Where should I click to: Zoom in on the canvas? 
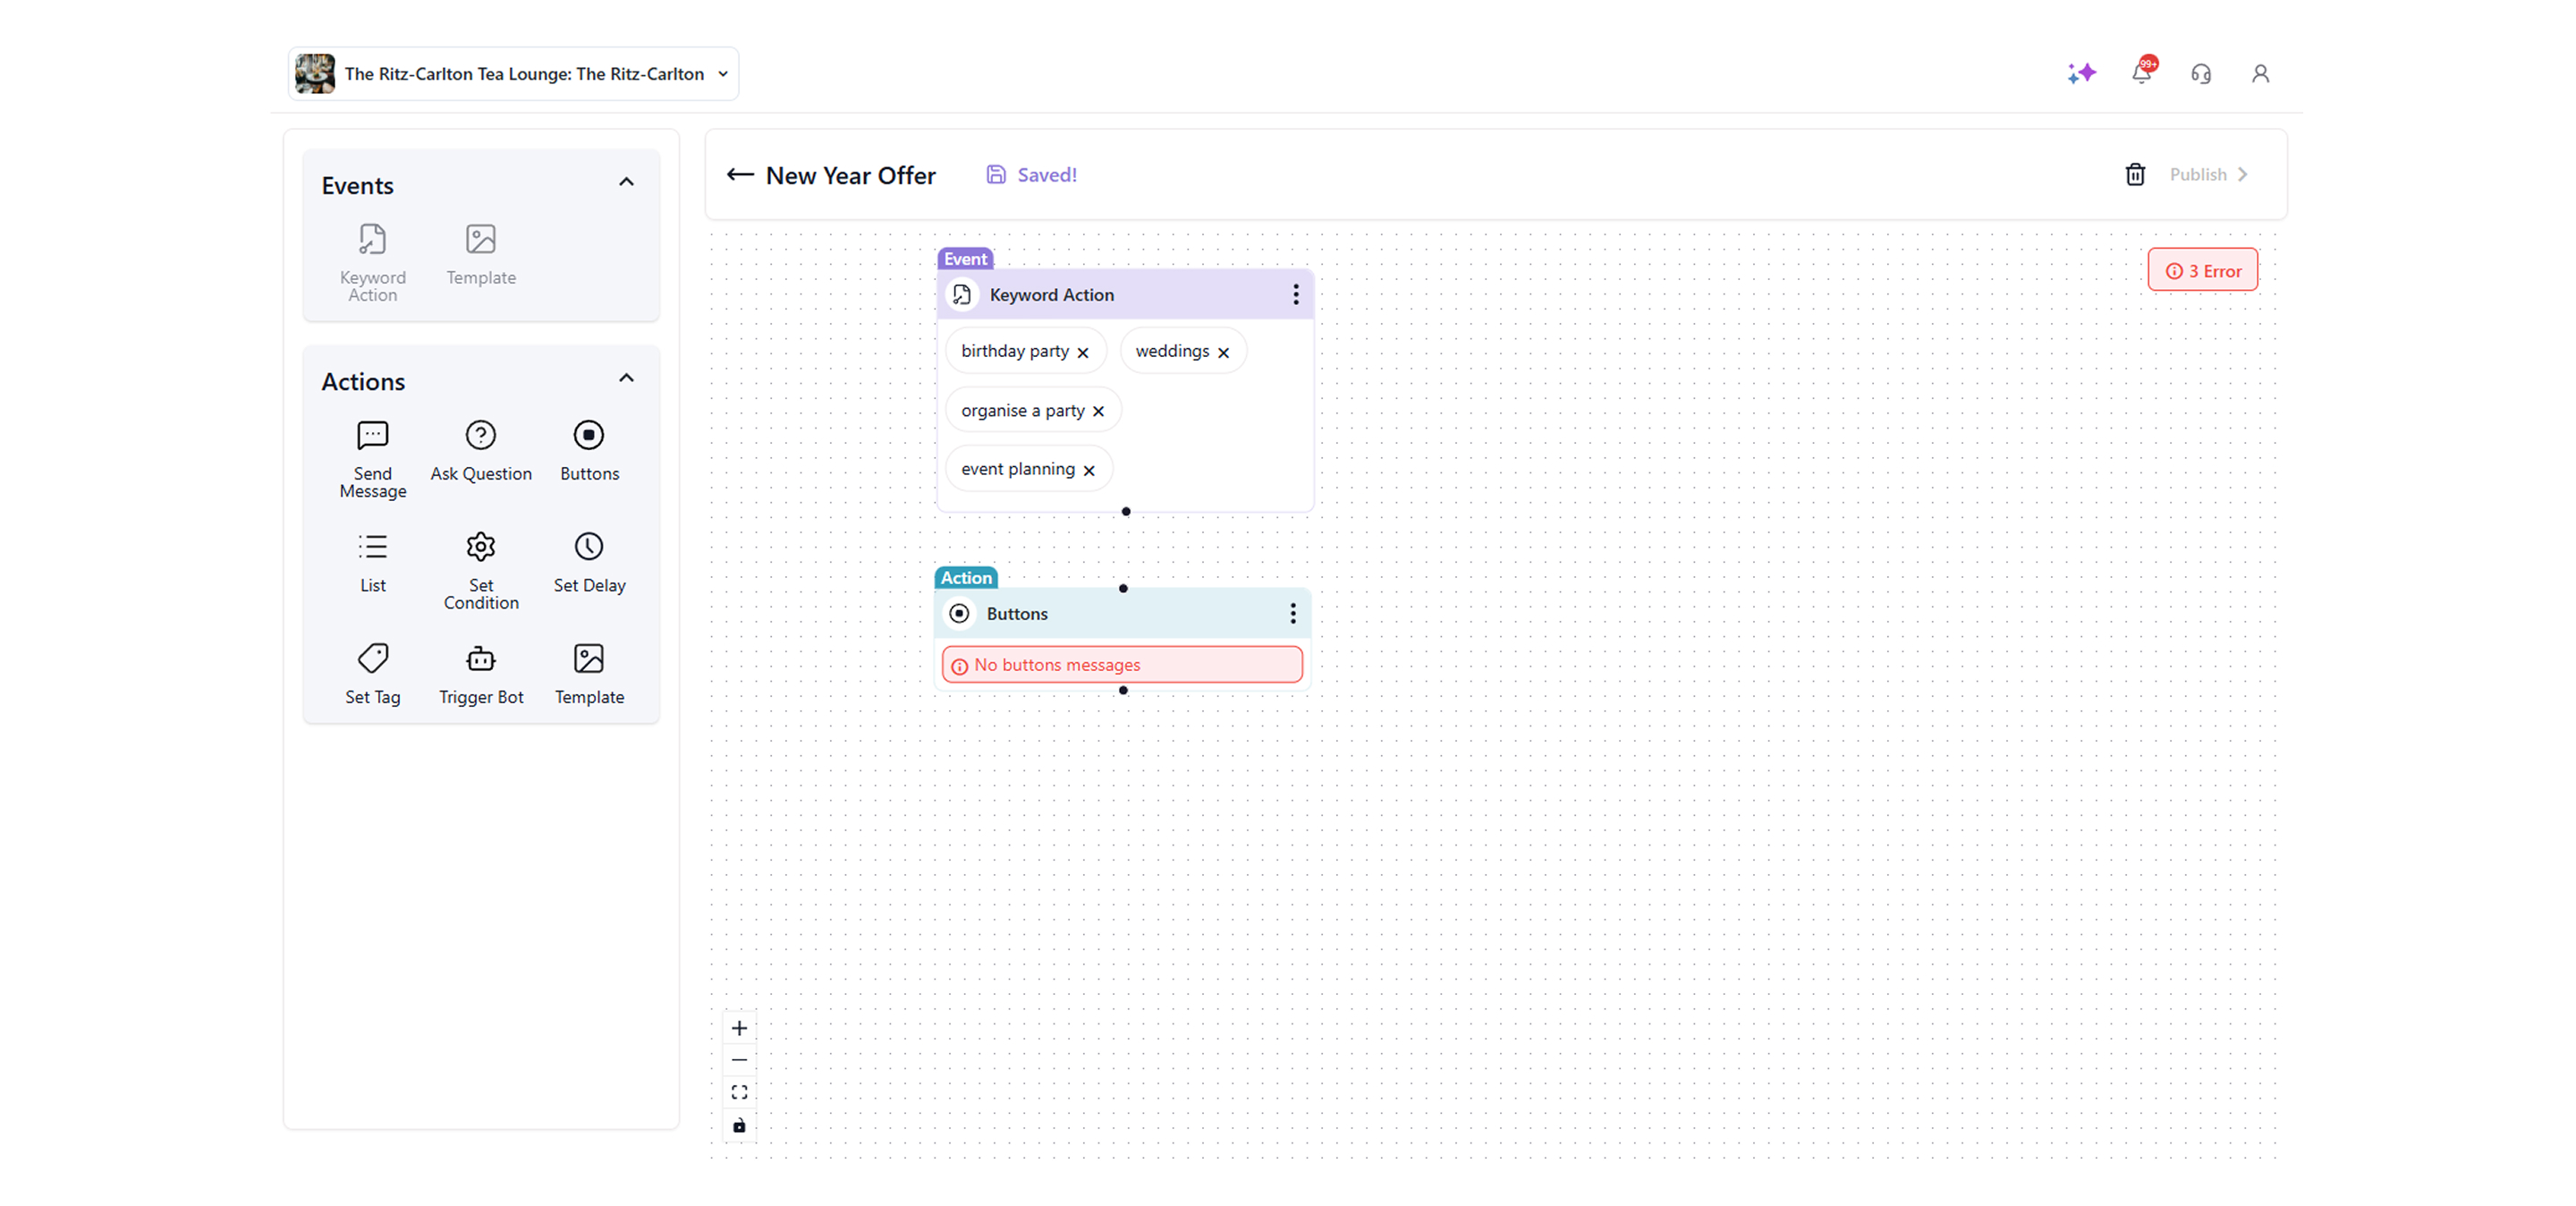pos(739,1028)
